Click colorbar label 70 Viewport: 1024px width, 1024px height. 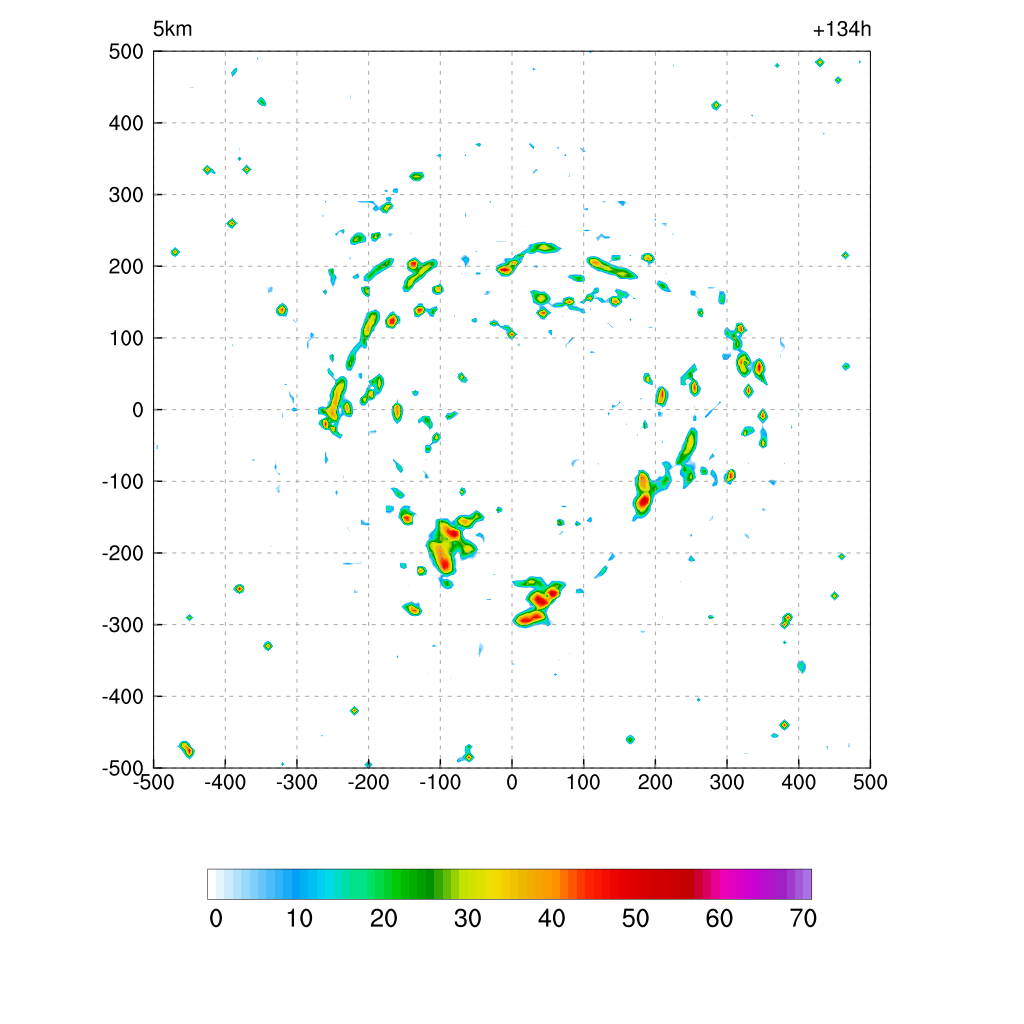[x=803, y=919]
